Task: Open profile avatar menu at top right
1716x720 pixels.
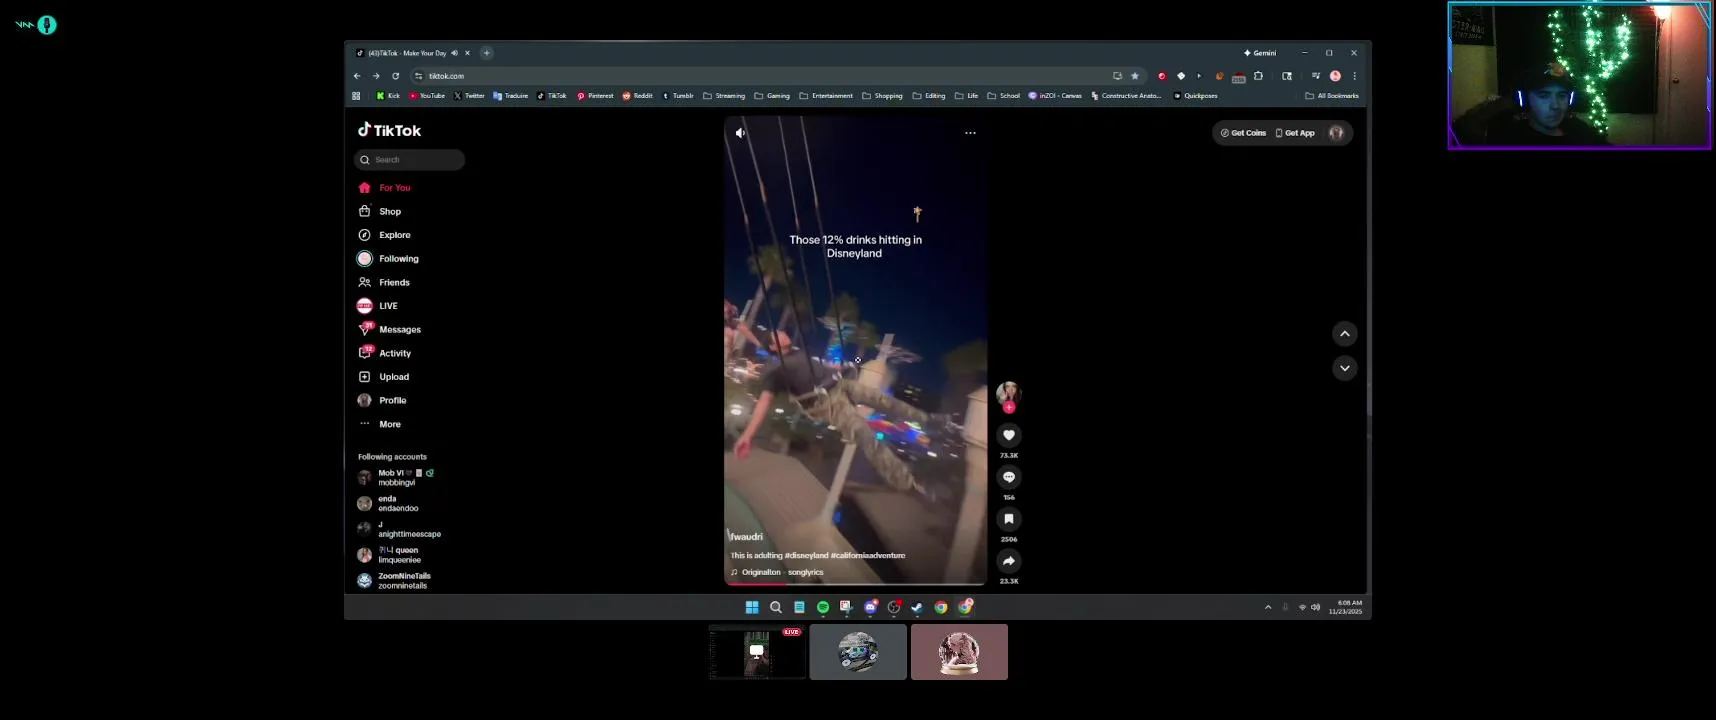Action: 1336,133
